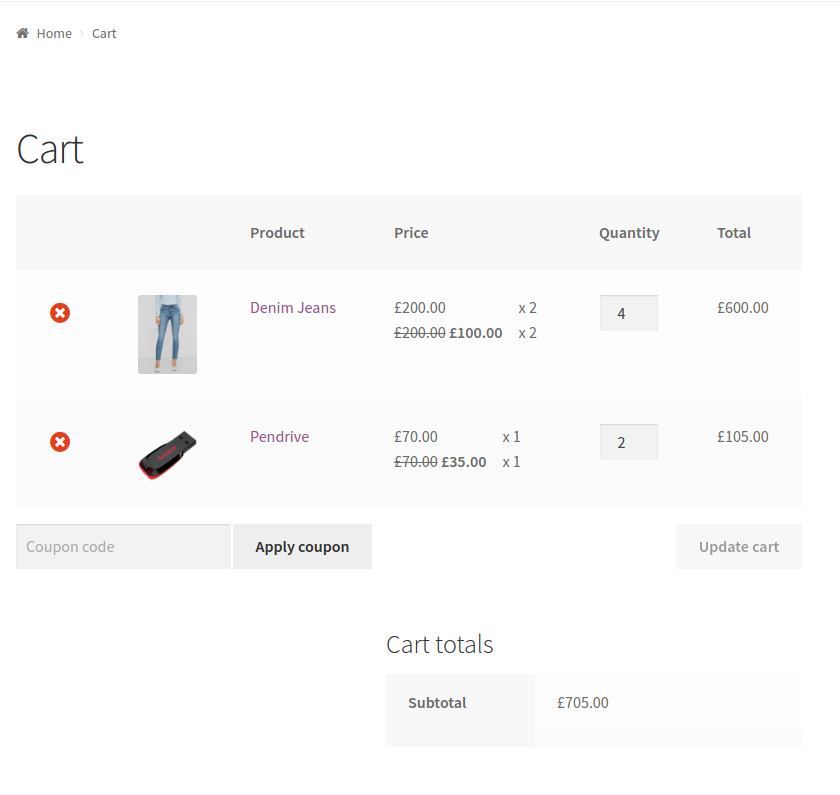
Task: Open the Denim Jeans product link
Action: (293, 308)
